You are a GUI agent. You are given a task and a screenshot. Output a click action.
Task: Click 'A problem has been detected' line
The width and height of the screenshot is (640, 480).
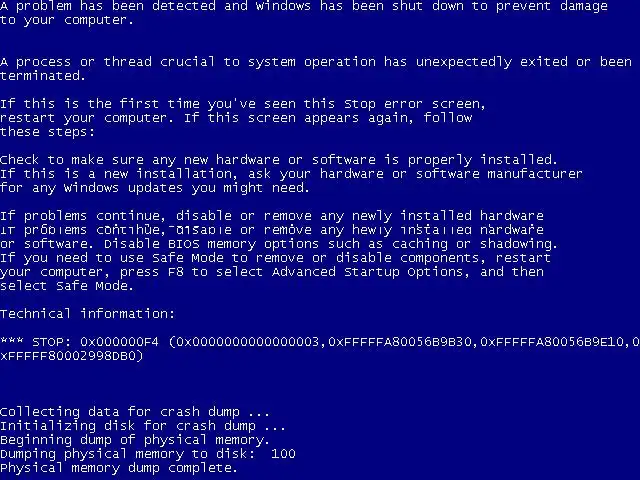(304, 6)
